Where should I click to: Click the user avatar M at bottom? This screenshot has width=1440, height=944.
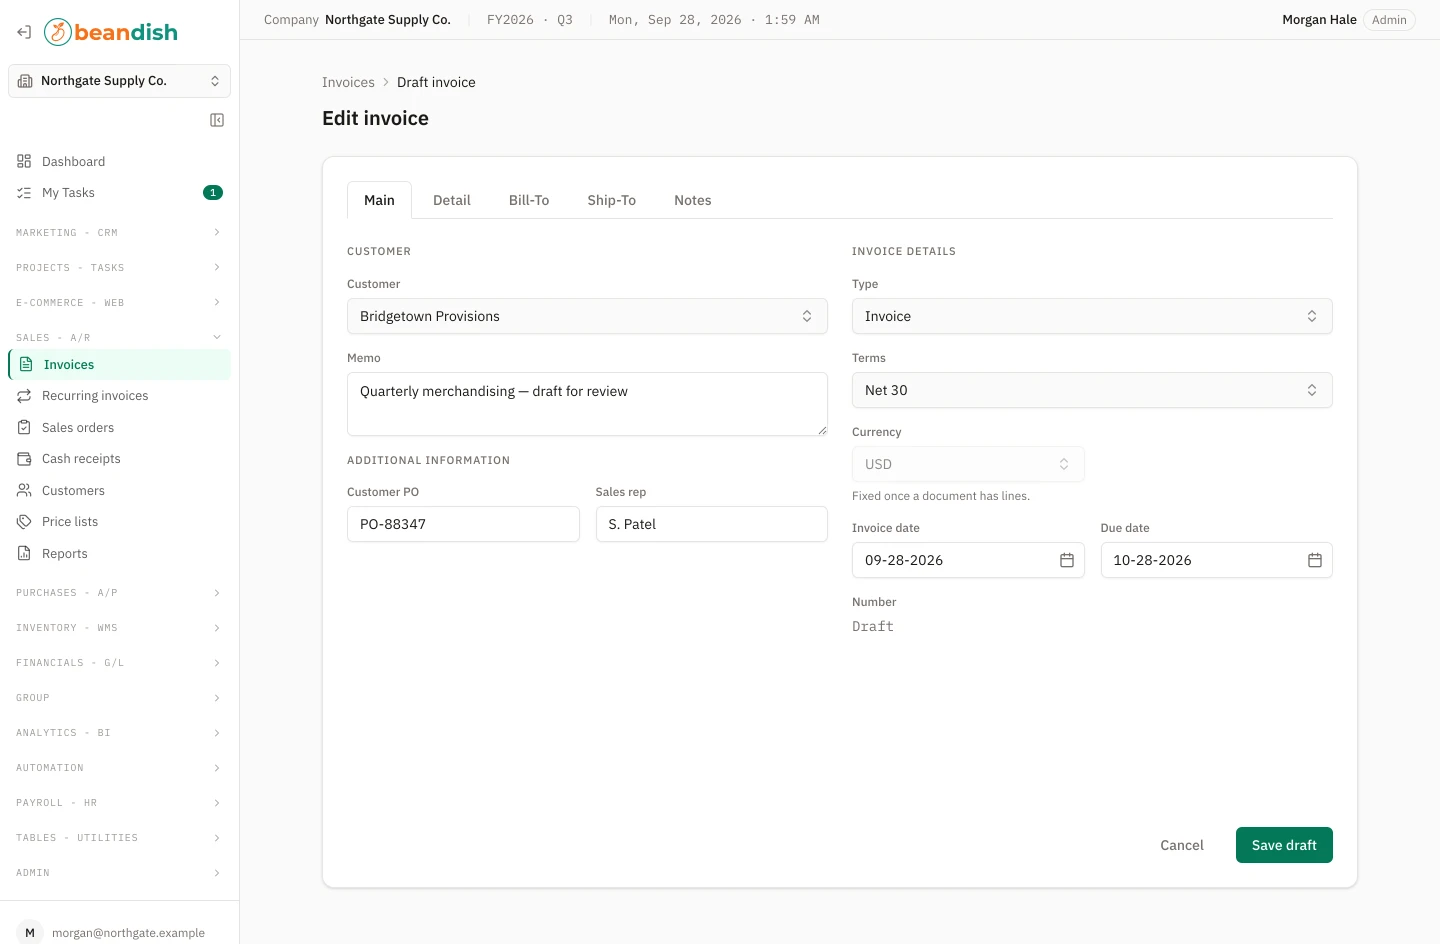30,932
